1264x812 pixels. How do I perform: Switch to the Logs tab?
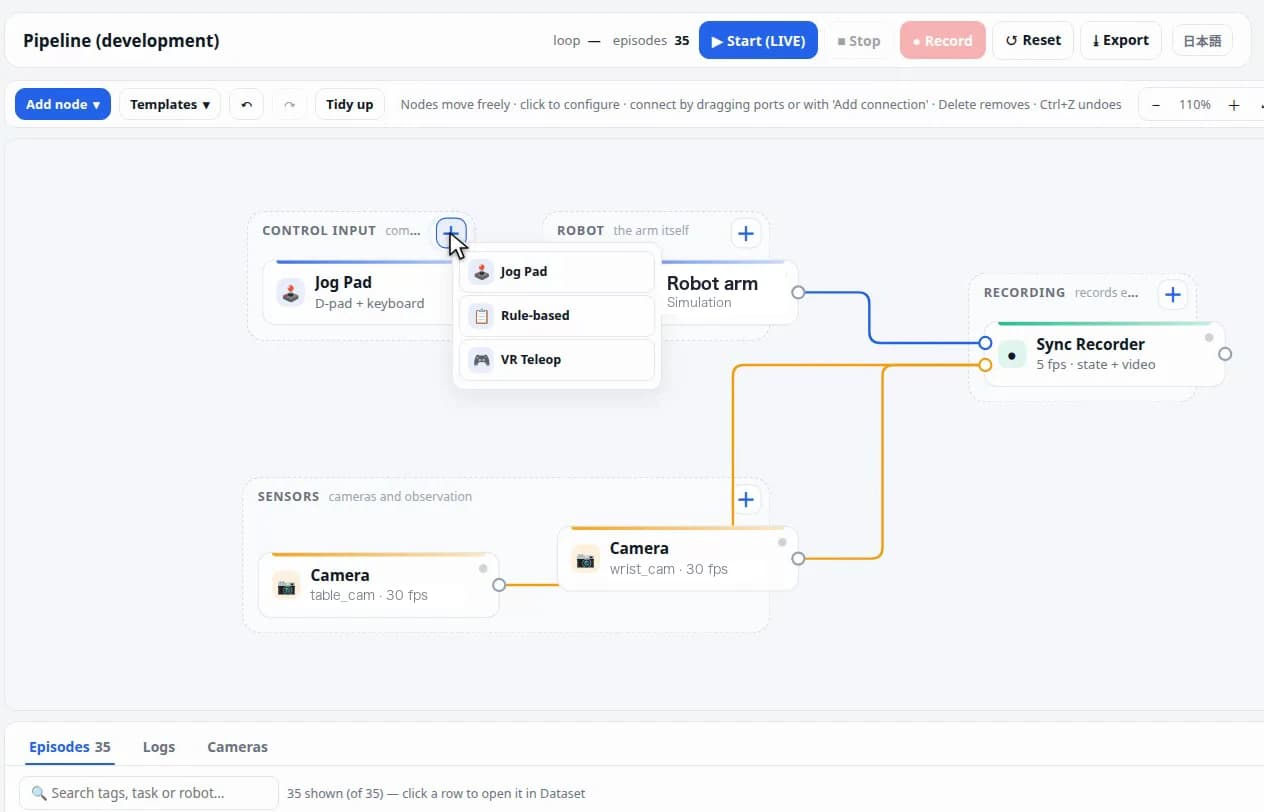159,747
